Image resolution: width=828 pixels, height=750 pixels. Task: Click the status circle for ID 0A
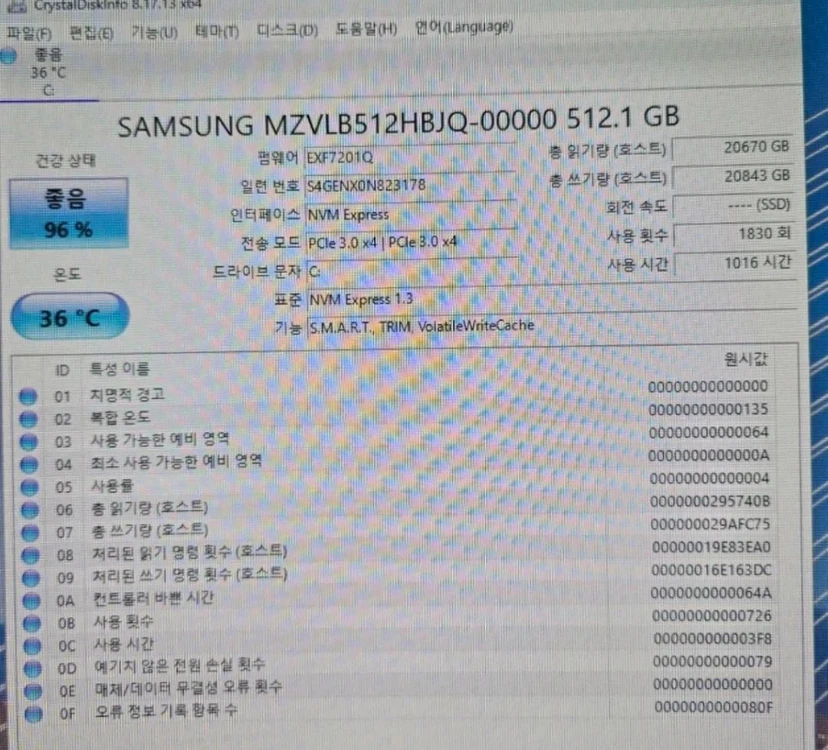32,601
